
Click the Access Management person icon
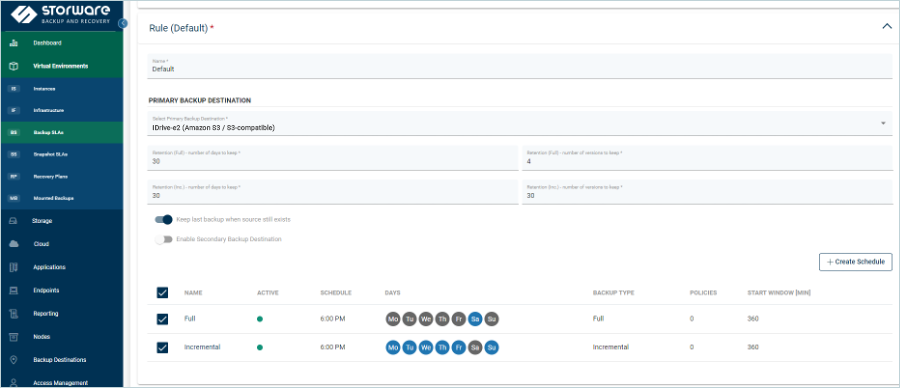click(14, 382)
